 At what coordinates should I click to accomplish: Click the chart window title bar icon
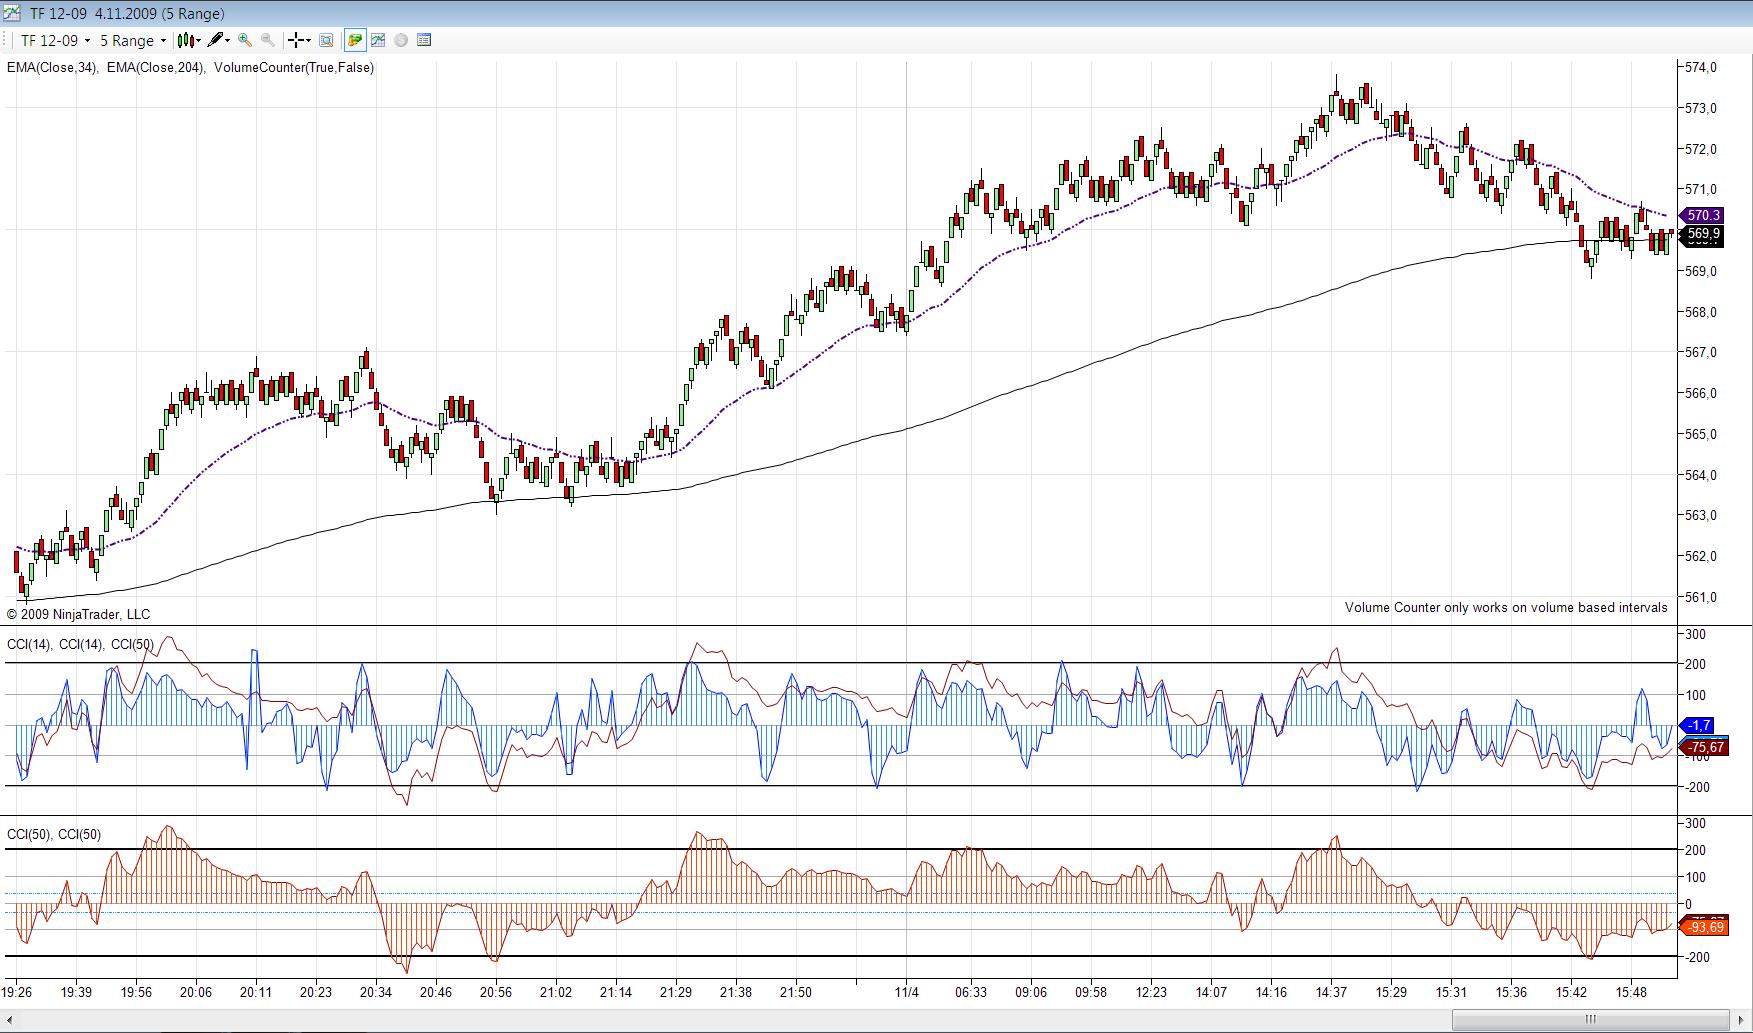(x=14, y=13)
